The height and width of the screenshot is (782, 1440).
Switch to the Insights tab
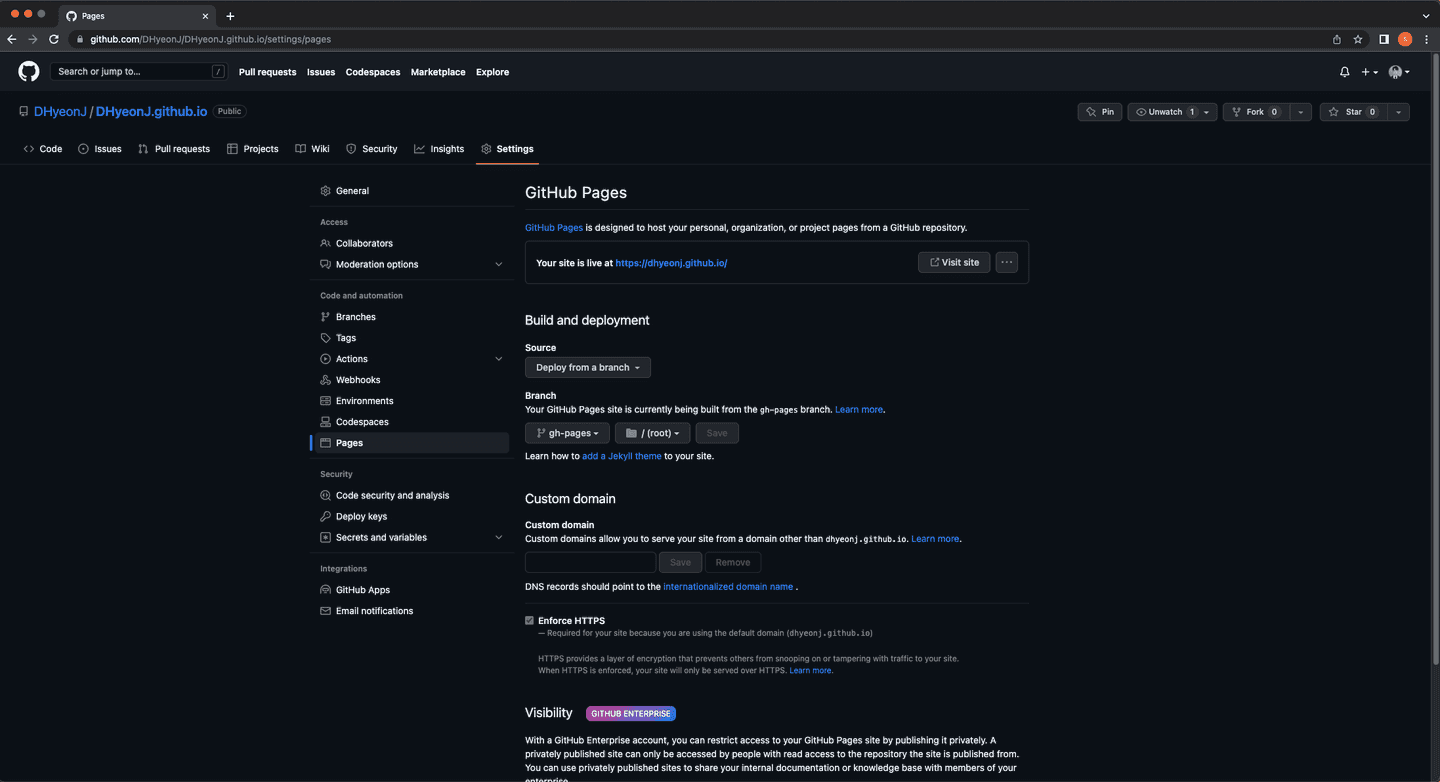(x=439, y=148)
